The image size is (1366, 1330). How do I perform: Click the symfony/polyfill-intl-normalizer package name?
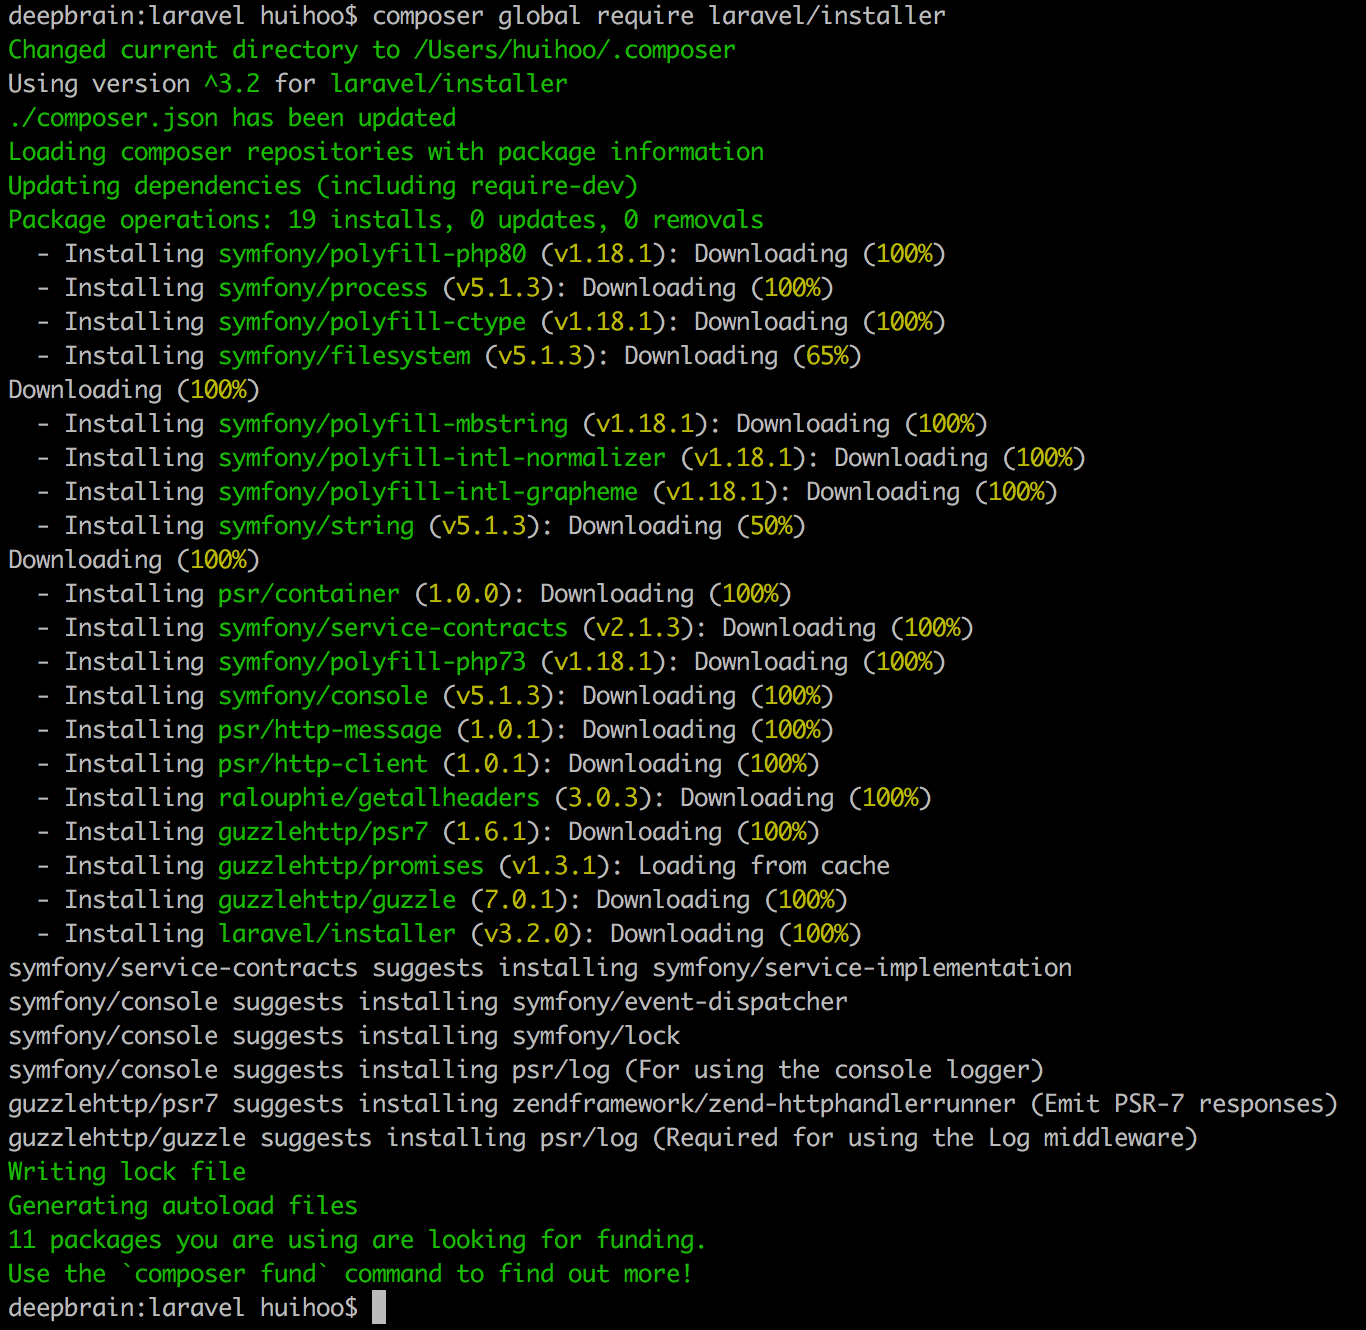coord(442,458)
